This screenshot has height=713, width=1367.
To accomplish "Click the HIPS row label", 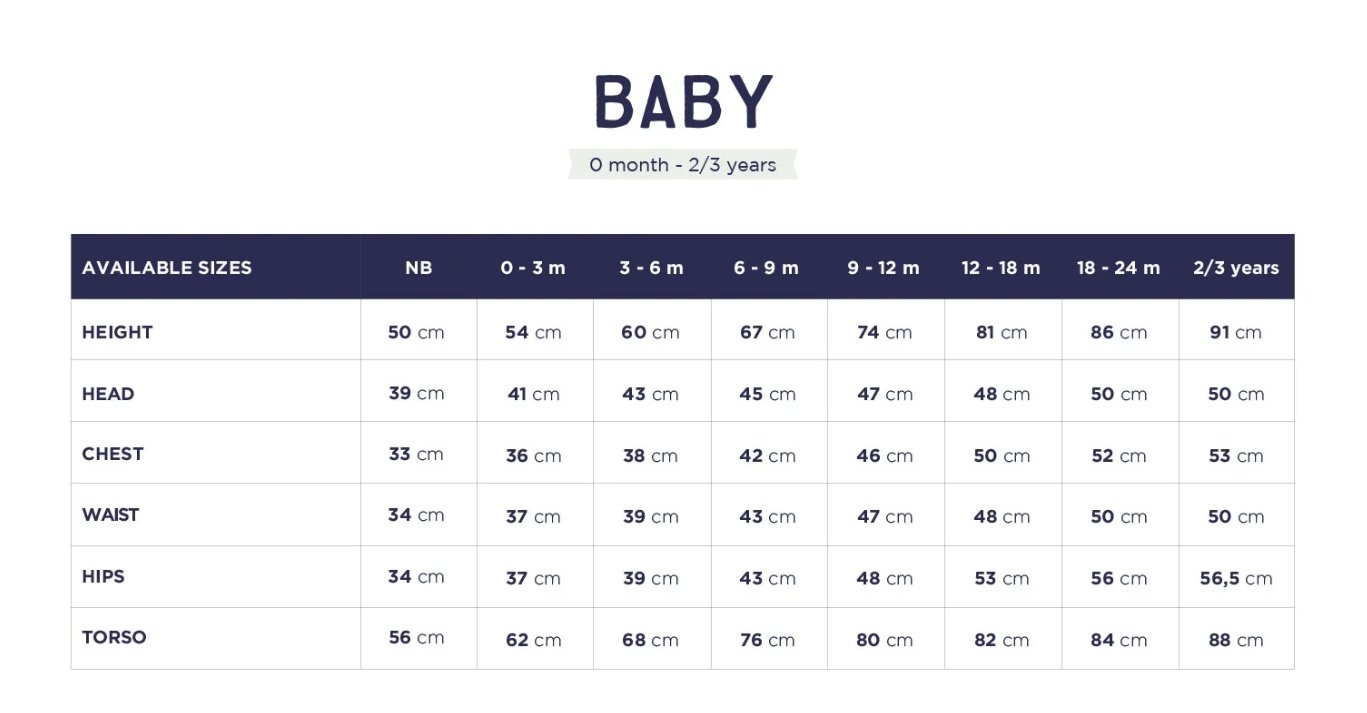I will [103, 577].
